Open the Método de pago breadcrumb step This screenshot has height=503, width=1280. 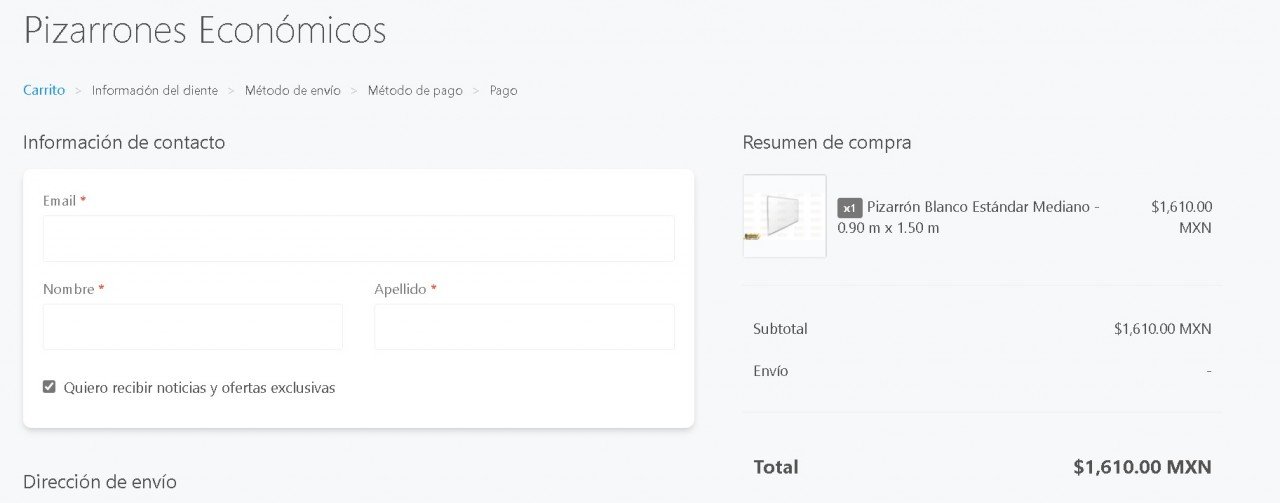[415, 90]
